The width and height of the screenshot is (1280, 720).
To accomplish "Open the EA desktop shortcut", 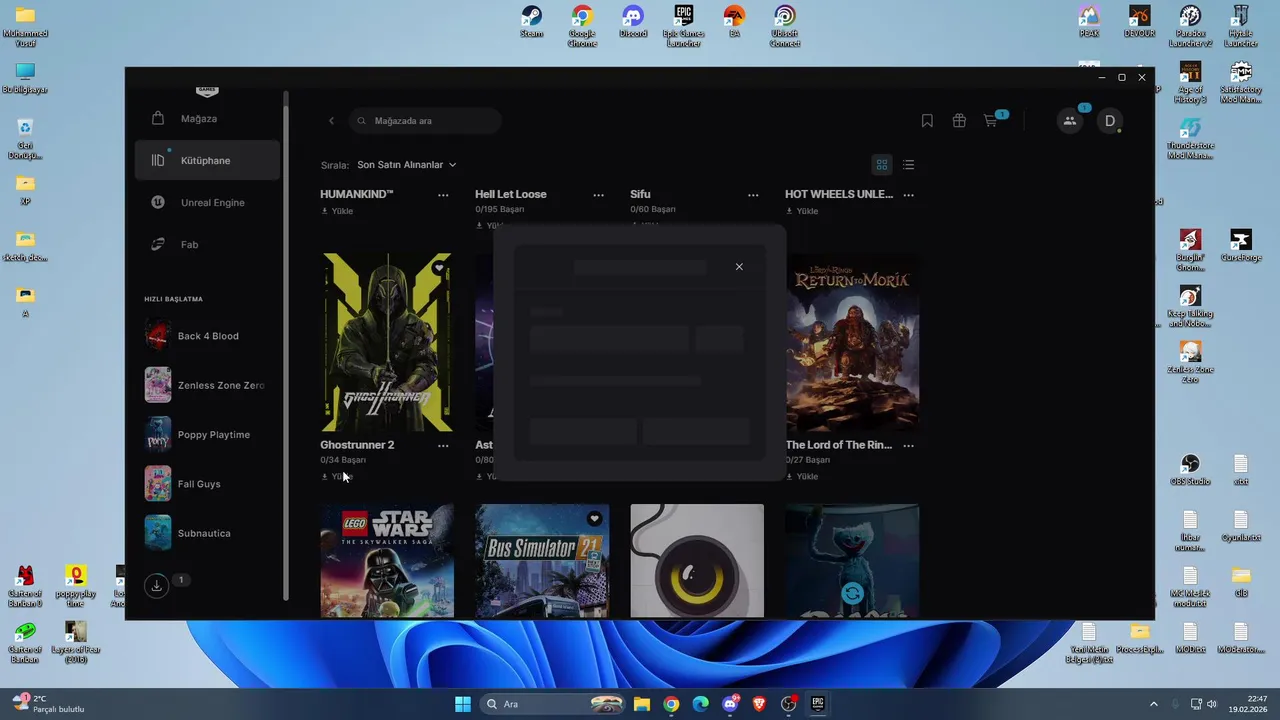I will click(734, 24).
